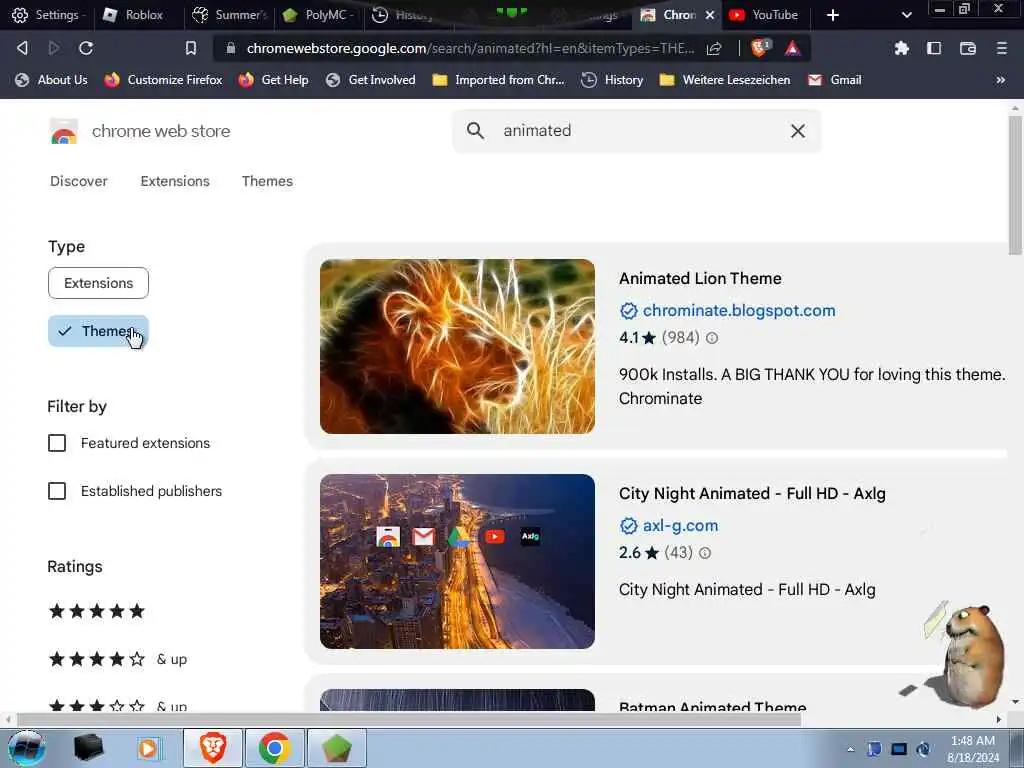The image size is (1024, 768).
Task: Open Google Chrome from the taskbar
Action: tap(274, 748)
